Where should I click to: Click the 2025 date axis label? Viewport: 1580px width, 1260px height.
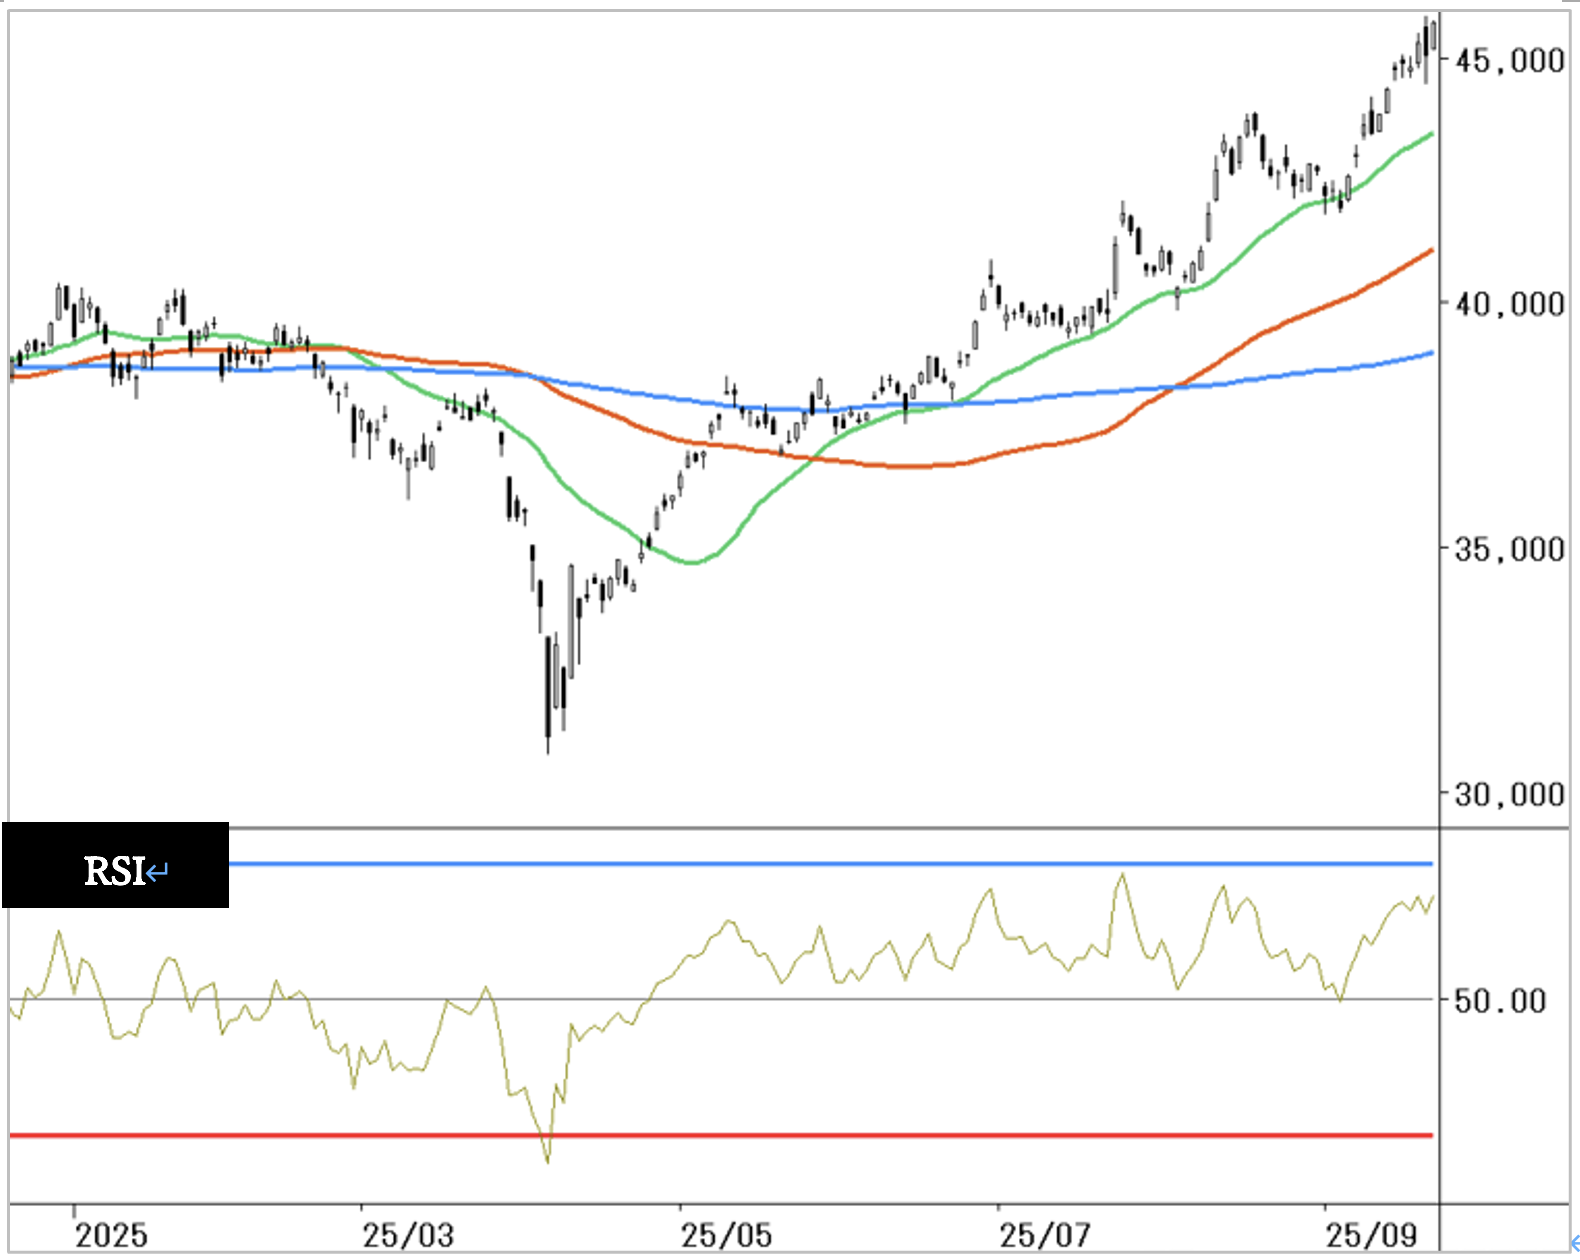(111, 1235)
